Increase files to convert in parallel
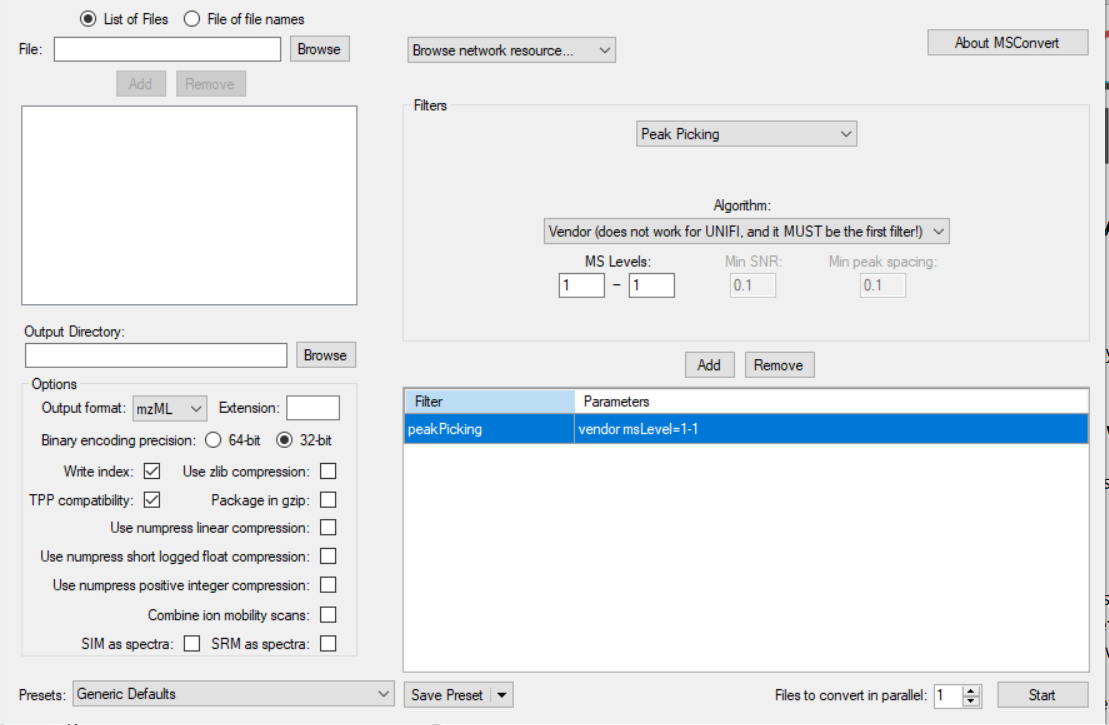Viewport: 1109px width, 725px height. click(x=969, y=689)
